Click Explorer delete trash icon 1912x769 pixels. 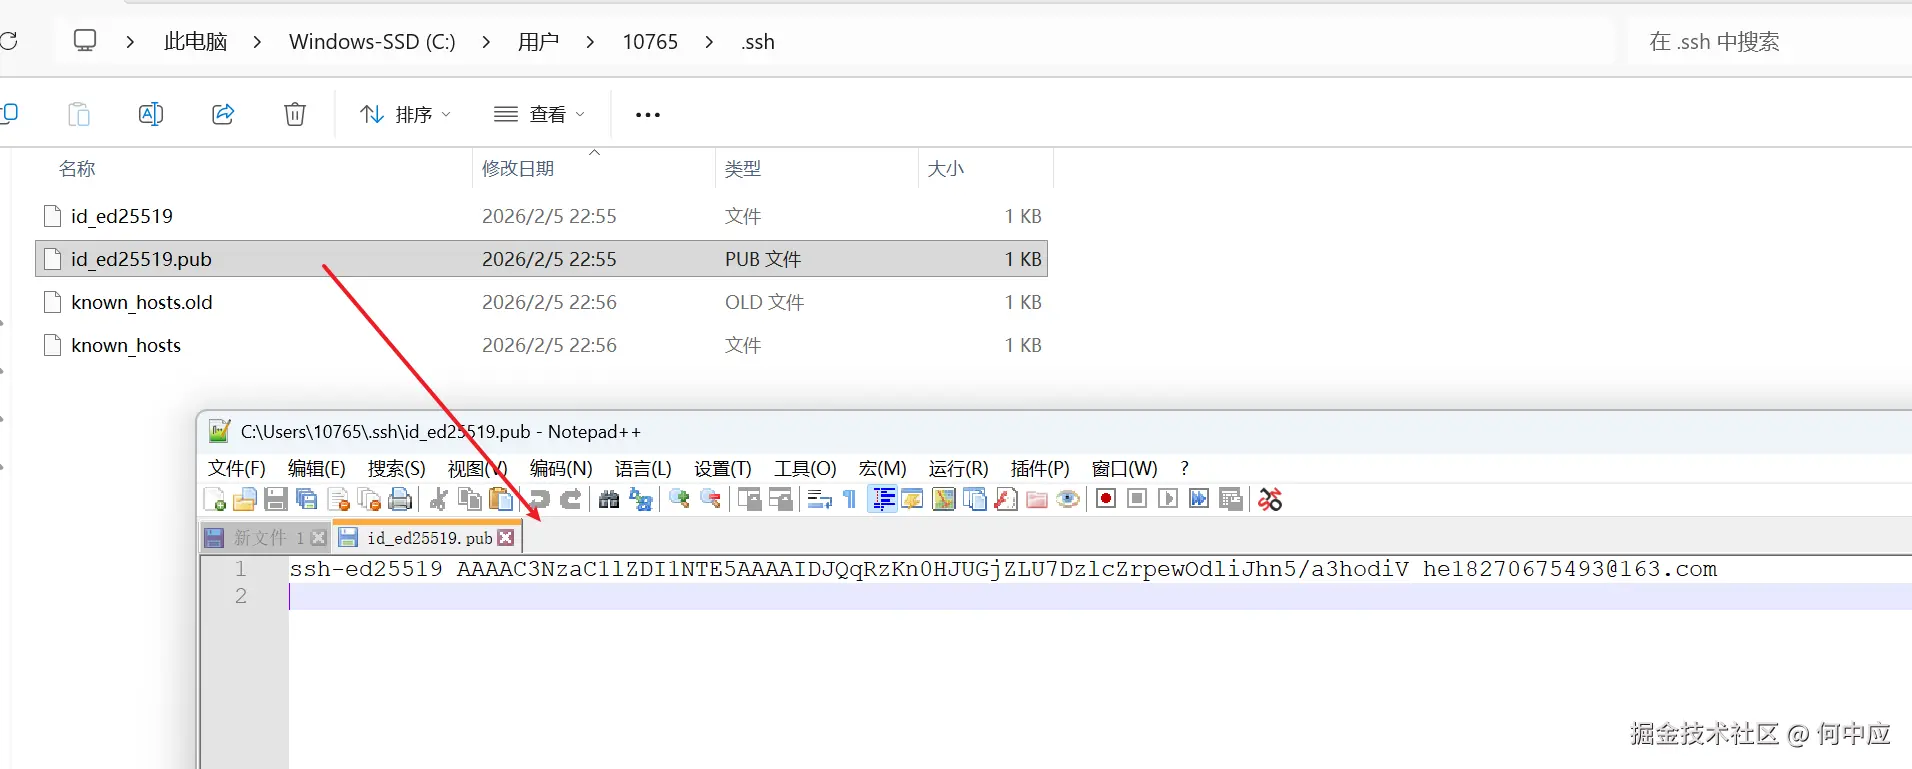click(x=295, y=114)
